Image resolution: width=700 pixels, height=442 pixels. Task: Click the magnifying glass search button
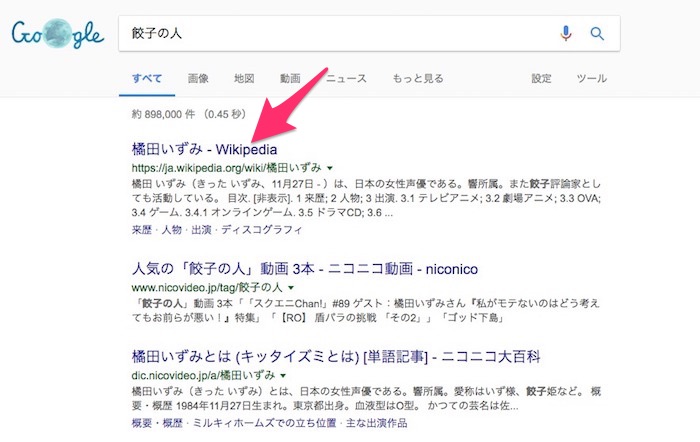coord(598,34)
